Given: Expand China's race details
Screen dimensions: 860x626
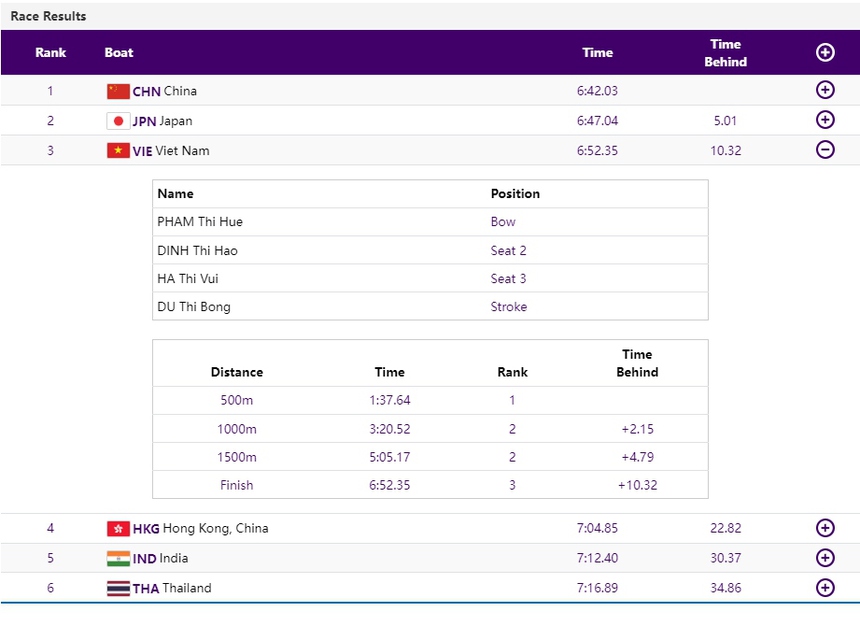Looking at the screenshot, I should coord(825,89).
